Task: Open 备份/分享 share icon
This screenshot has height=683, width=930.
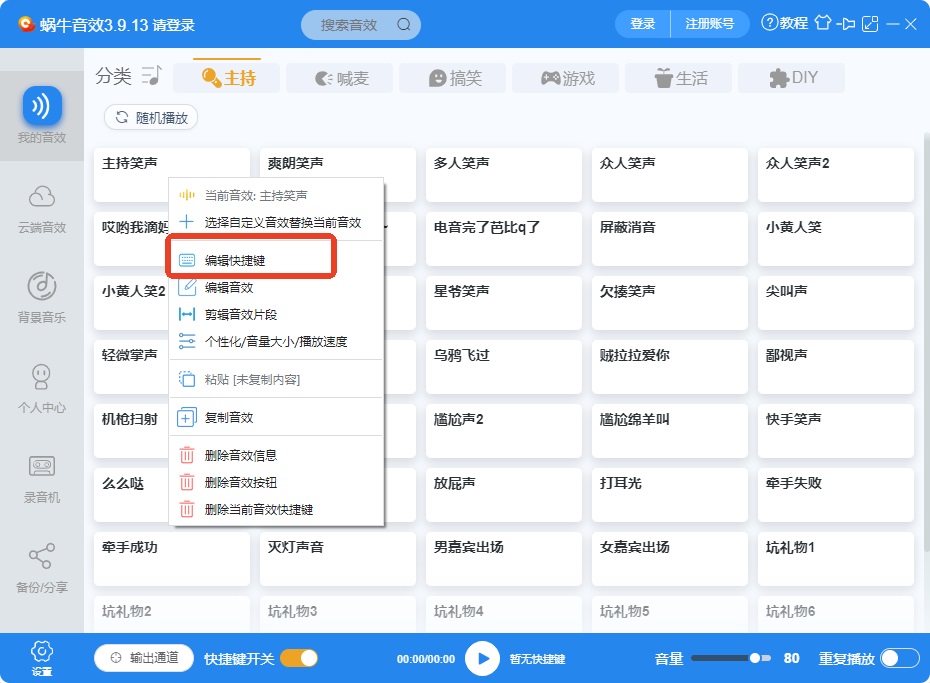Action: pyautogui.click(x=42, y=556)
